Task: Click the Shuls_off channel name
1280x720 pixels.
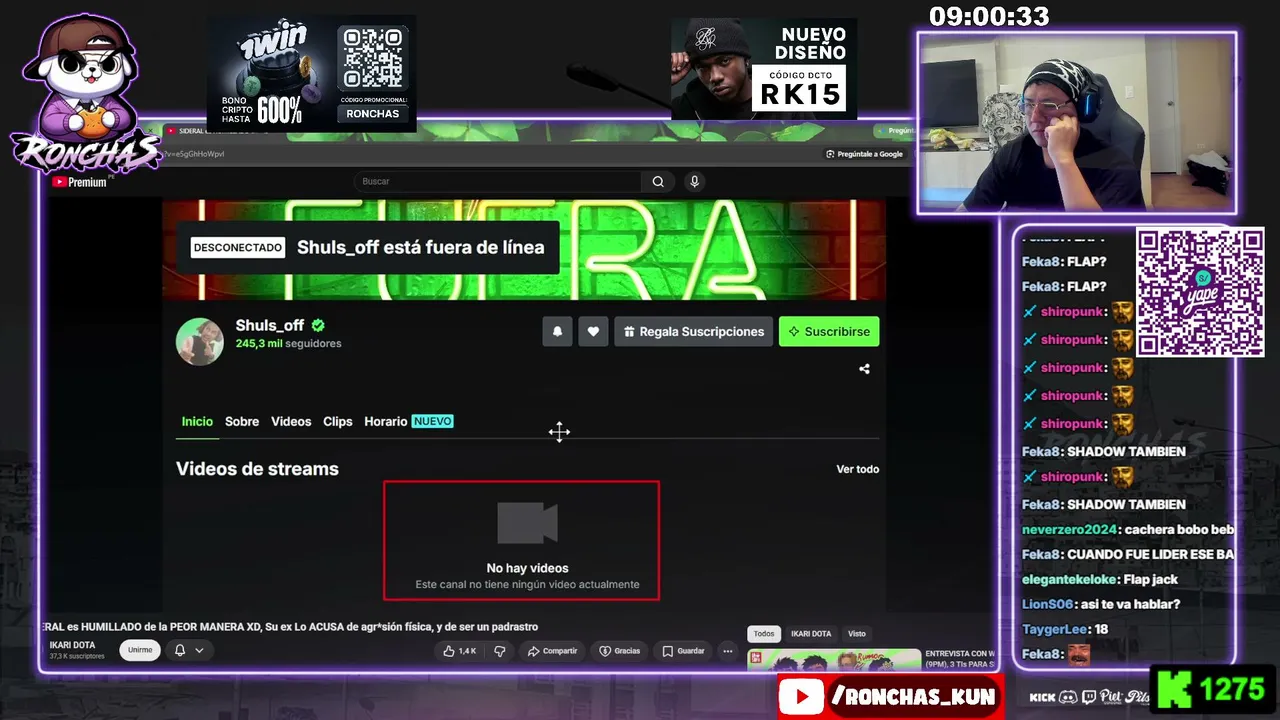Action: [270, 325]
